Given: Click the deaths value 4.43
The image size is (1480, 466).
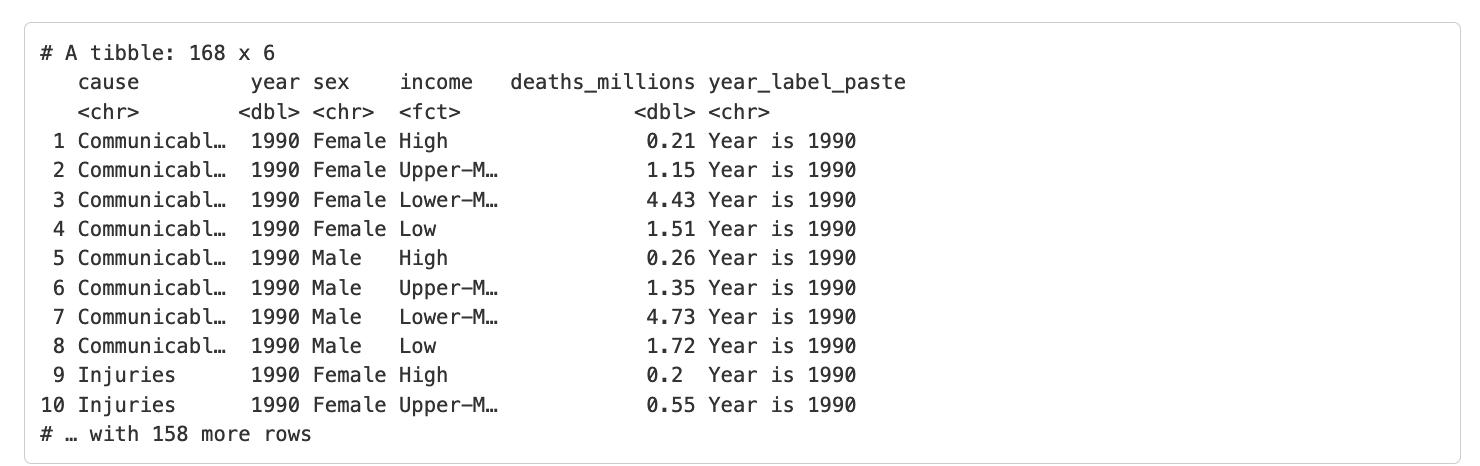Looking at the screenshot, I should point(670,199).
